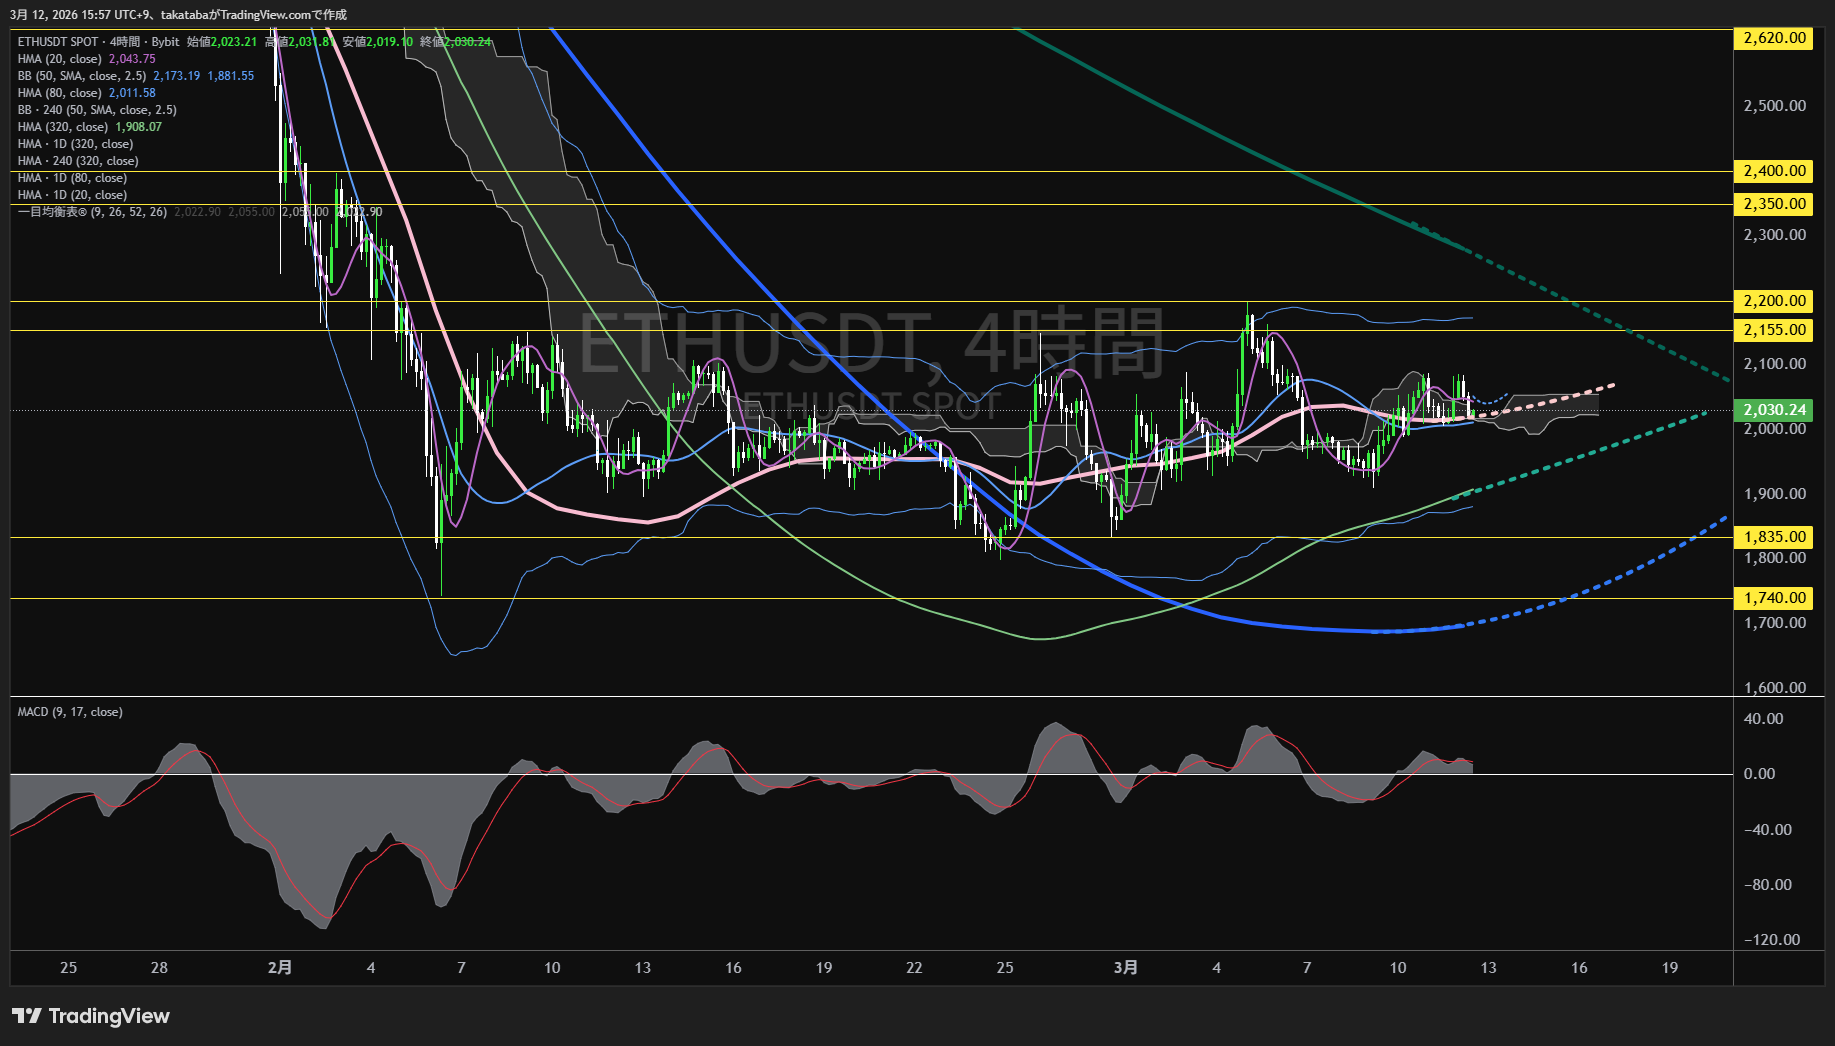1835x1046 pixels.
Task: Click the 3月 marker on time axis
Action: click(1126, 967)
